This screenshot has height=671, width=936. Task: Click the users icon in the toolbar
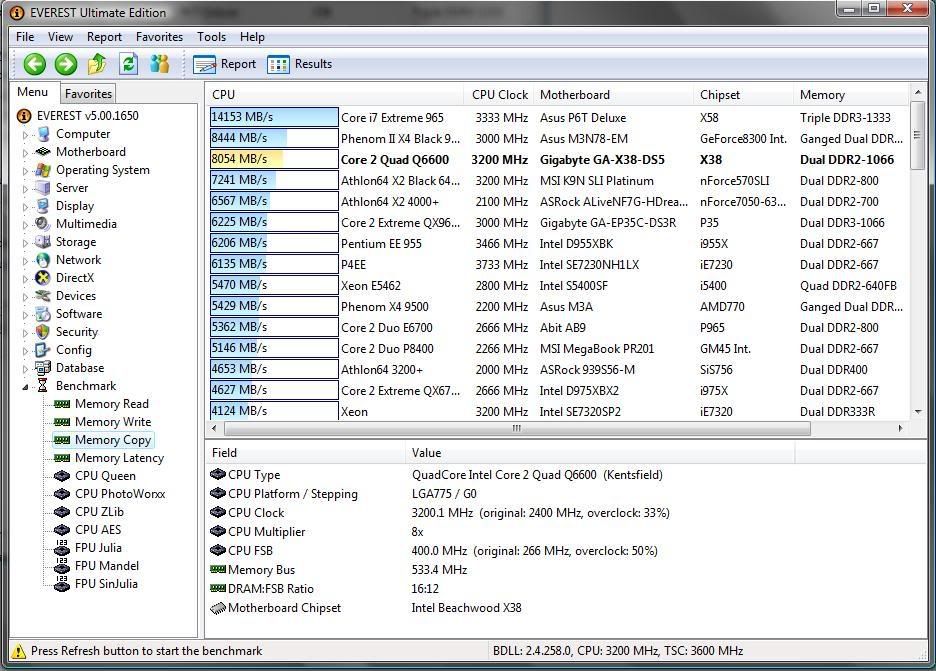point(159,64)
